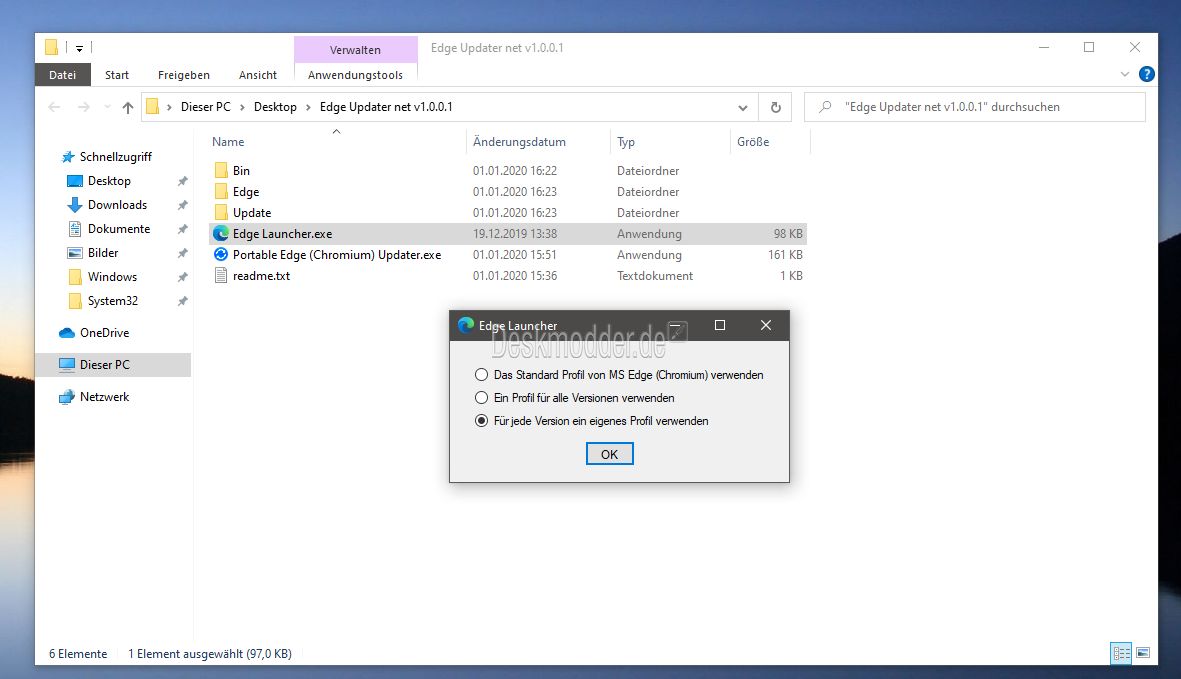Viewport: 1181px width, 679px height.
Task: Click the Portable Edge Updater.exe icon
Action: [221, 254]
